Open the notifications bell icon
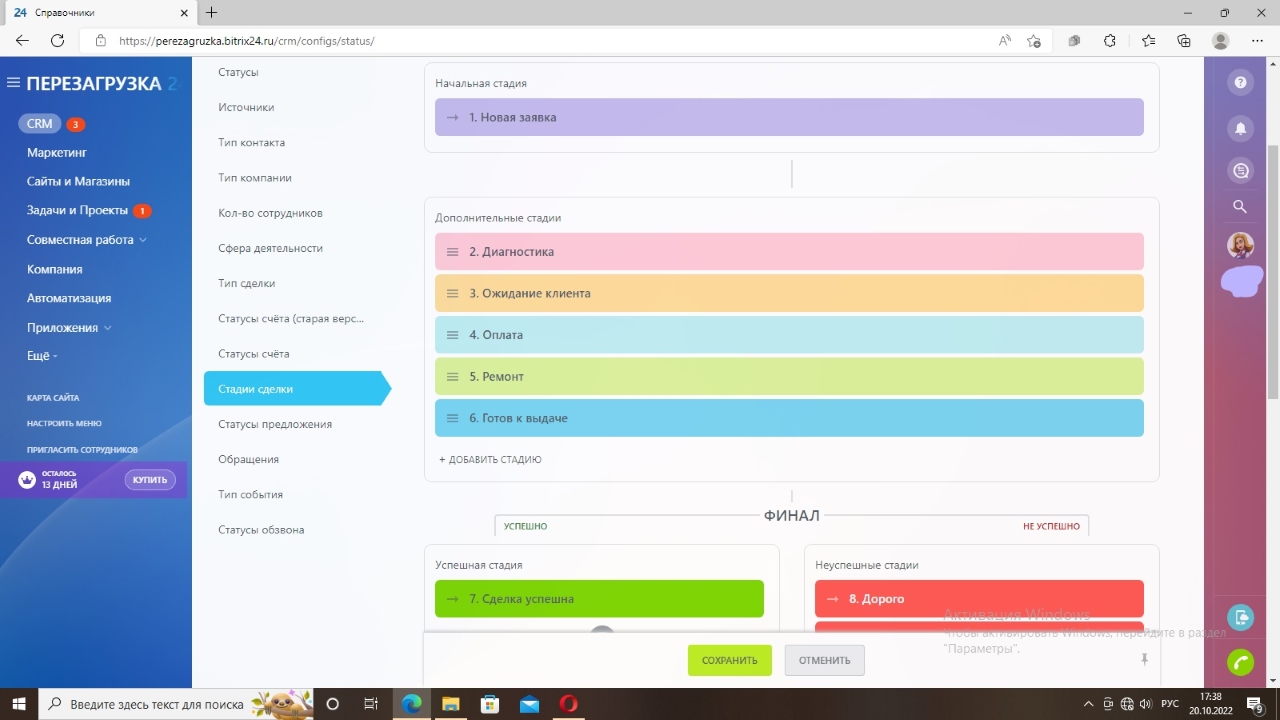The image size is (1280, 720). click(1241, 128)
